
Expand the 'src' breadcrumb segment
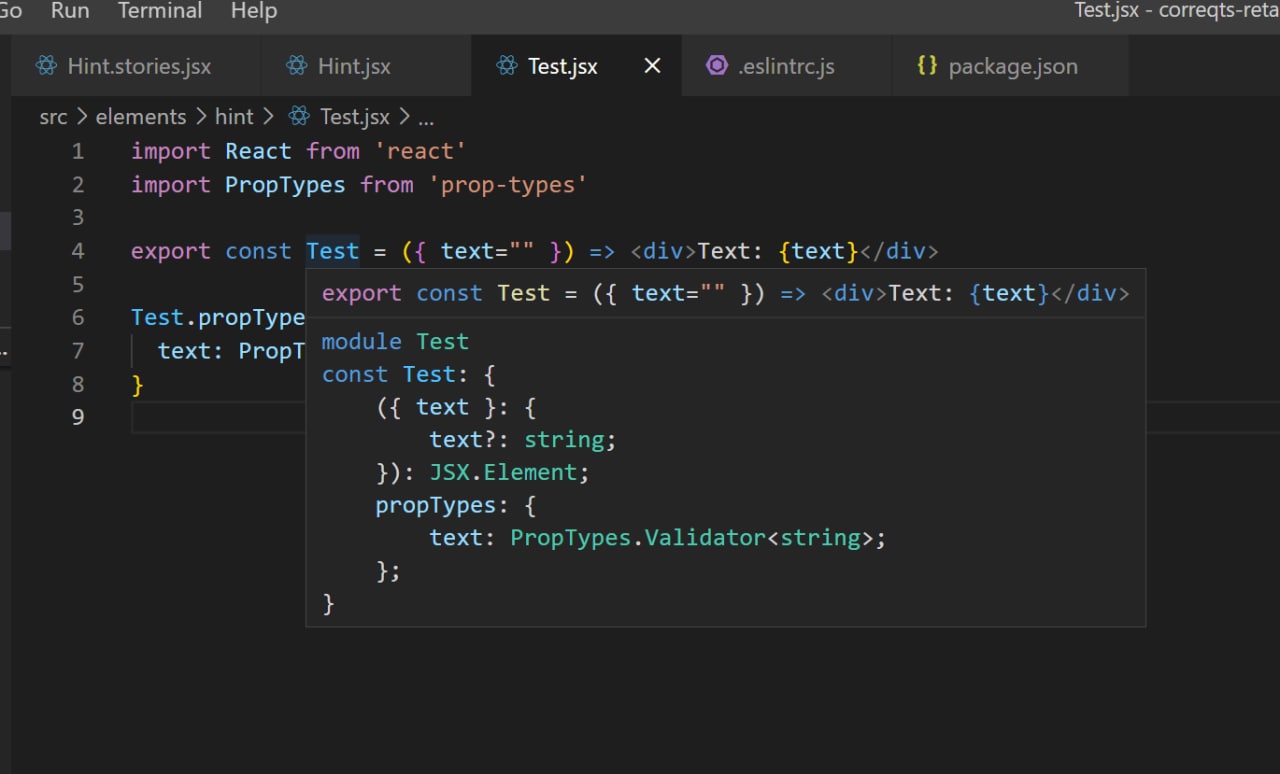(53, 117)
